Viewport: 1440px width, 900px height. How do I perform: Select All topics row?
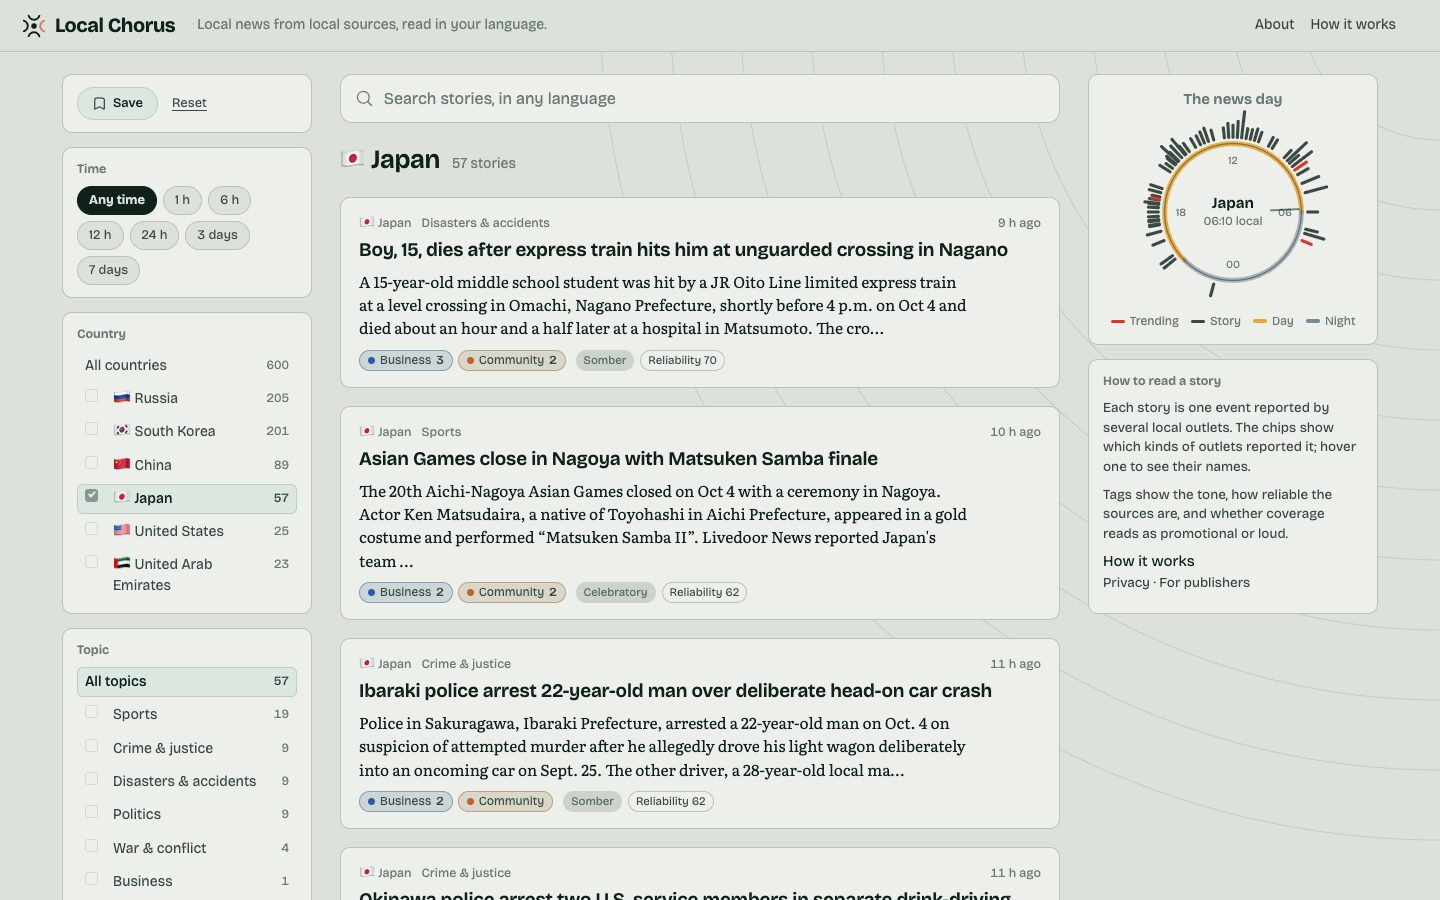click(x=187, y=682)
